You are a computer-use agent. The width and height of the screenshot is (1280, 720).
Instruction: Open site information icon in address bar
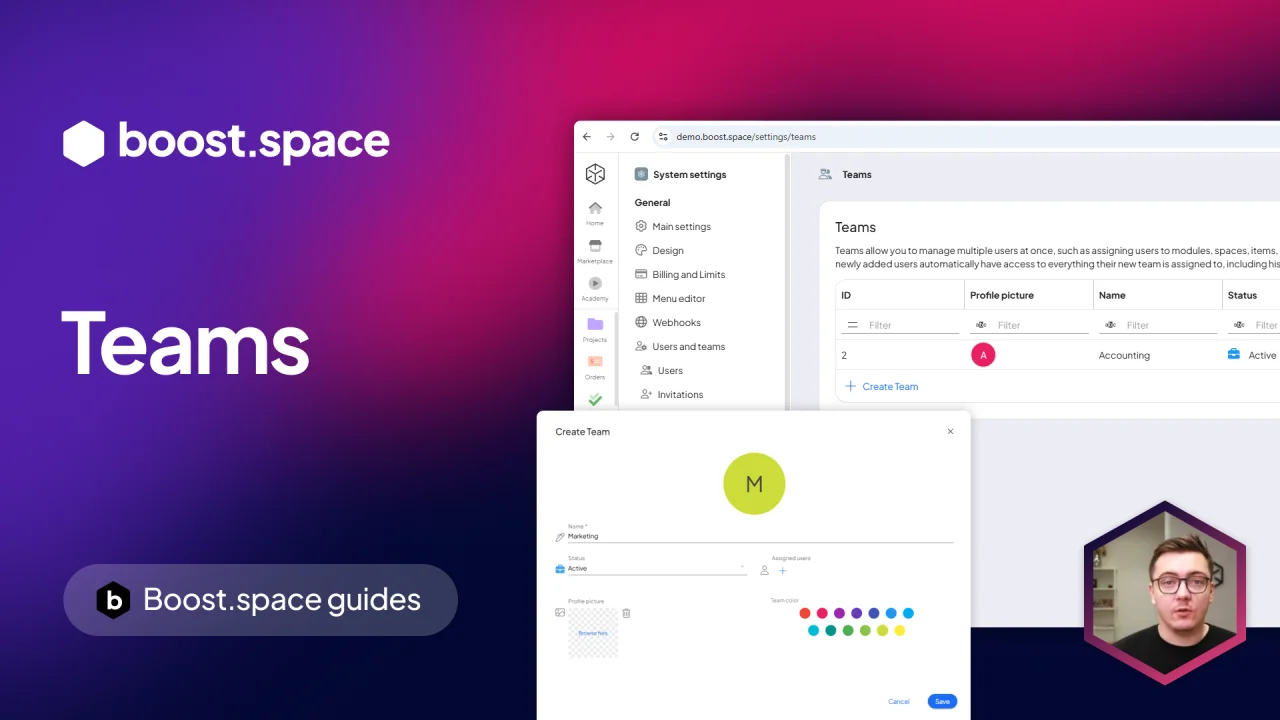(x=662, y=137)
